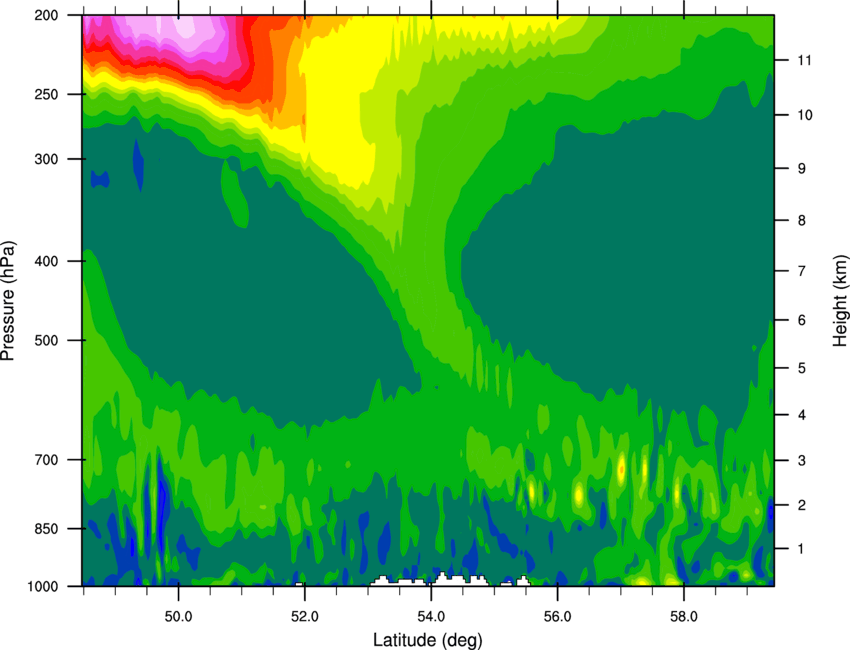This screenshot has width=850, height=650.
Task: Click the 1 km height tick label
Action: tap(802, 549)
